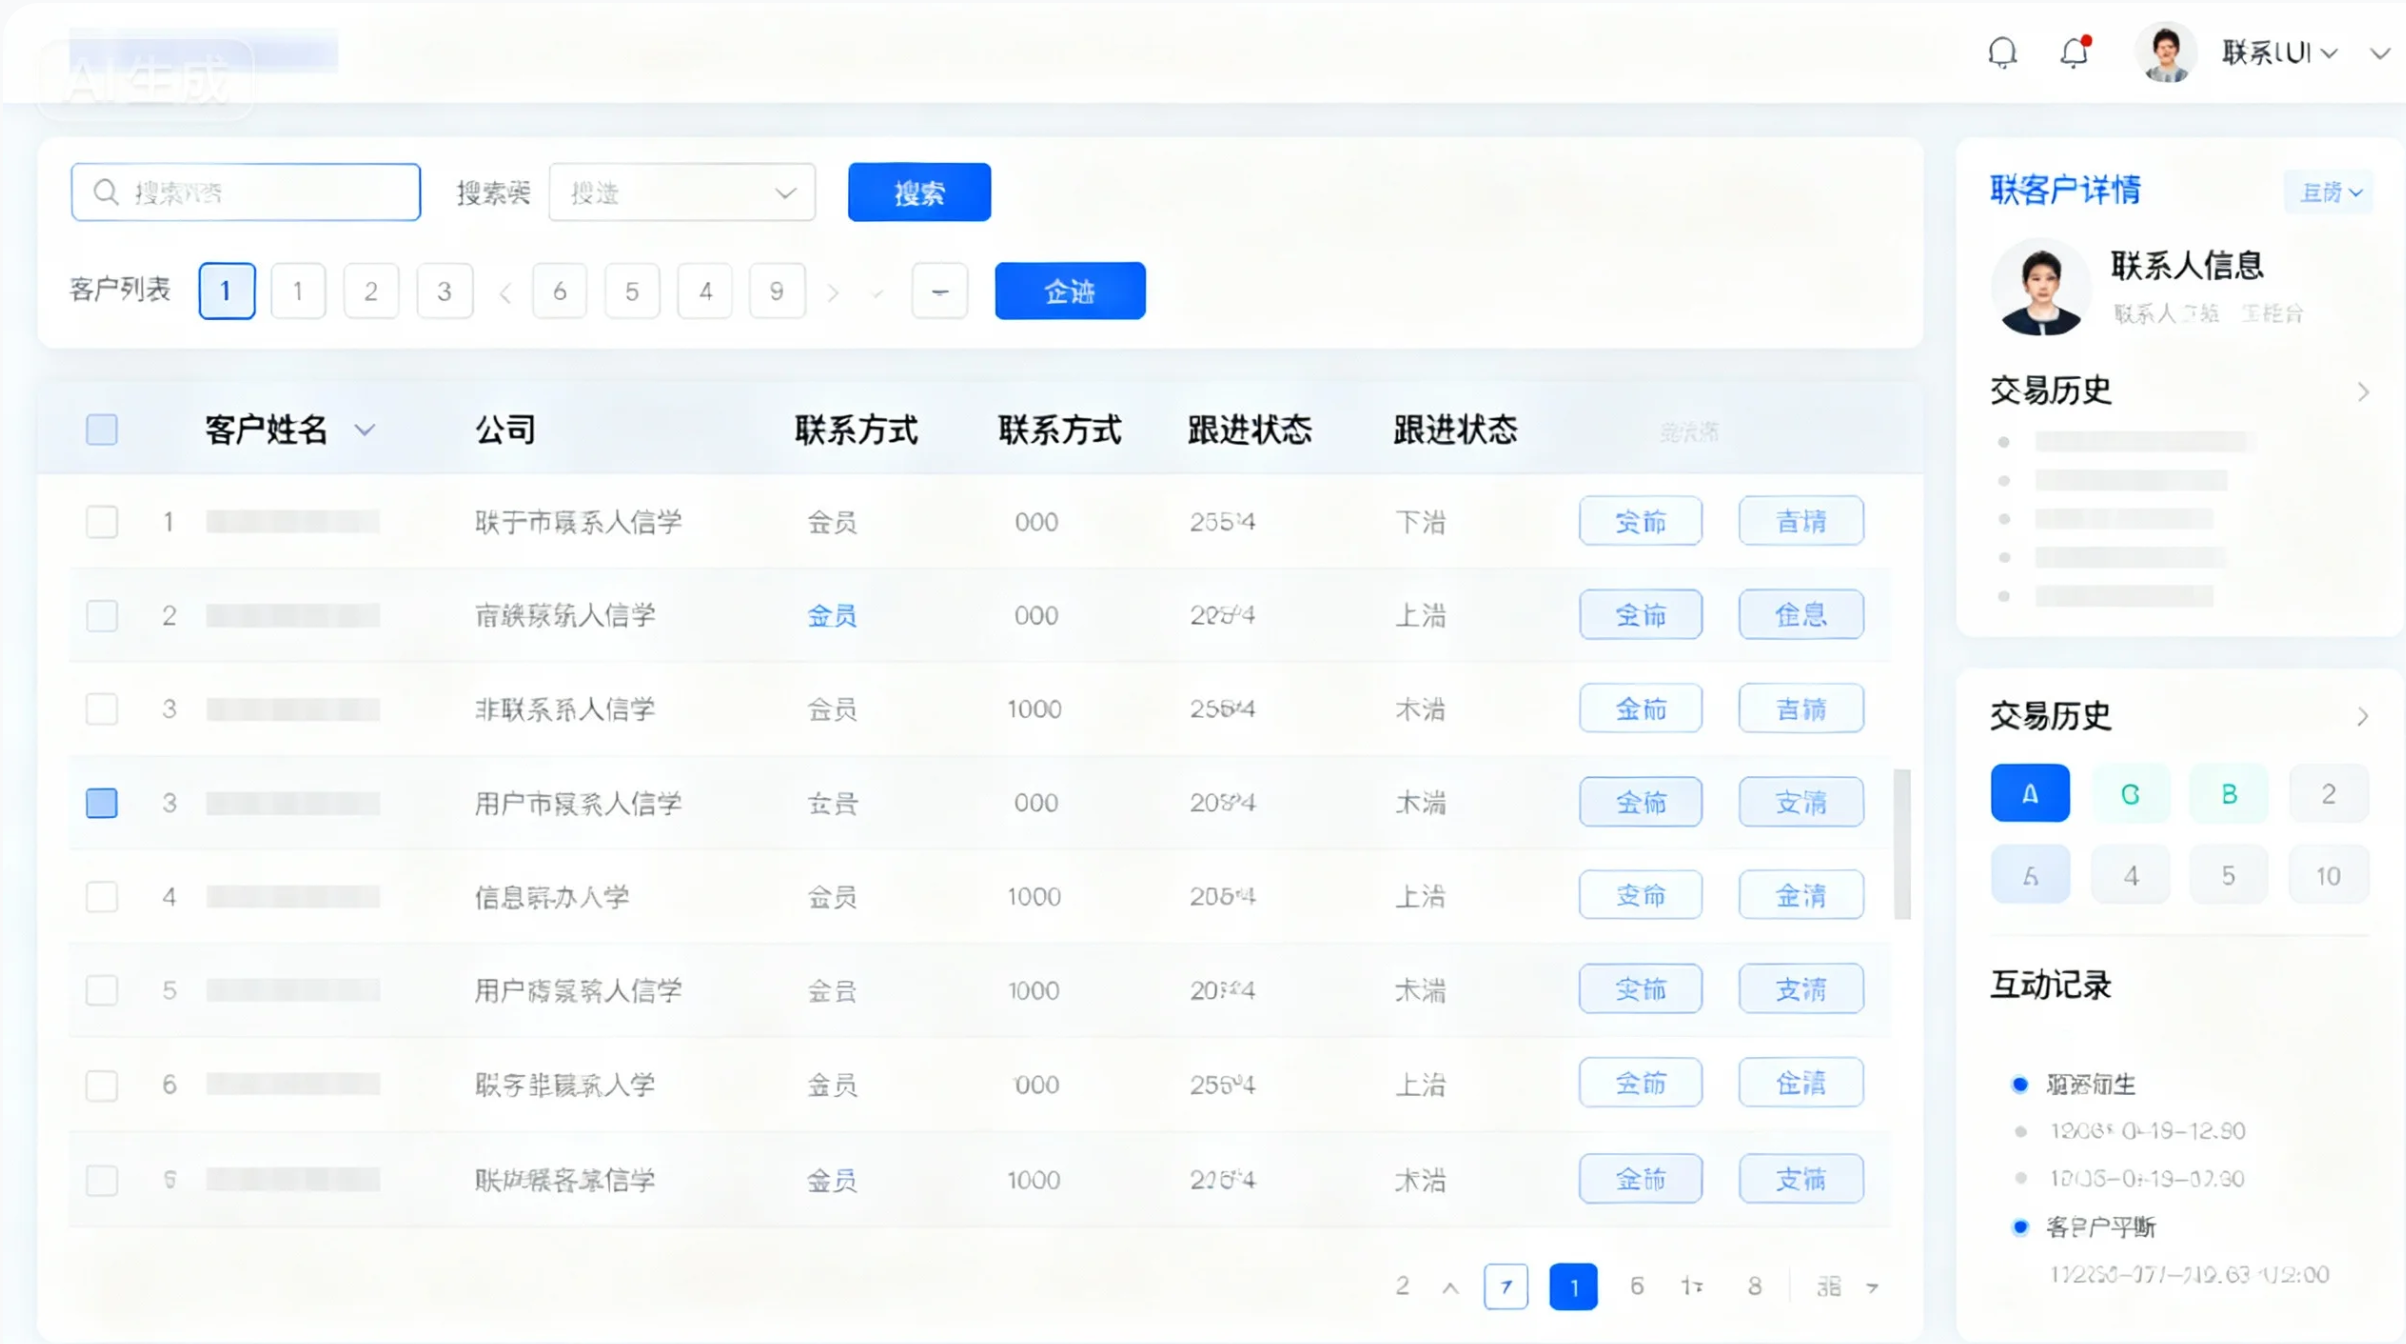
Task: Check the checkbox on row 1
Action: (101, 521)
